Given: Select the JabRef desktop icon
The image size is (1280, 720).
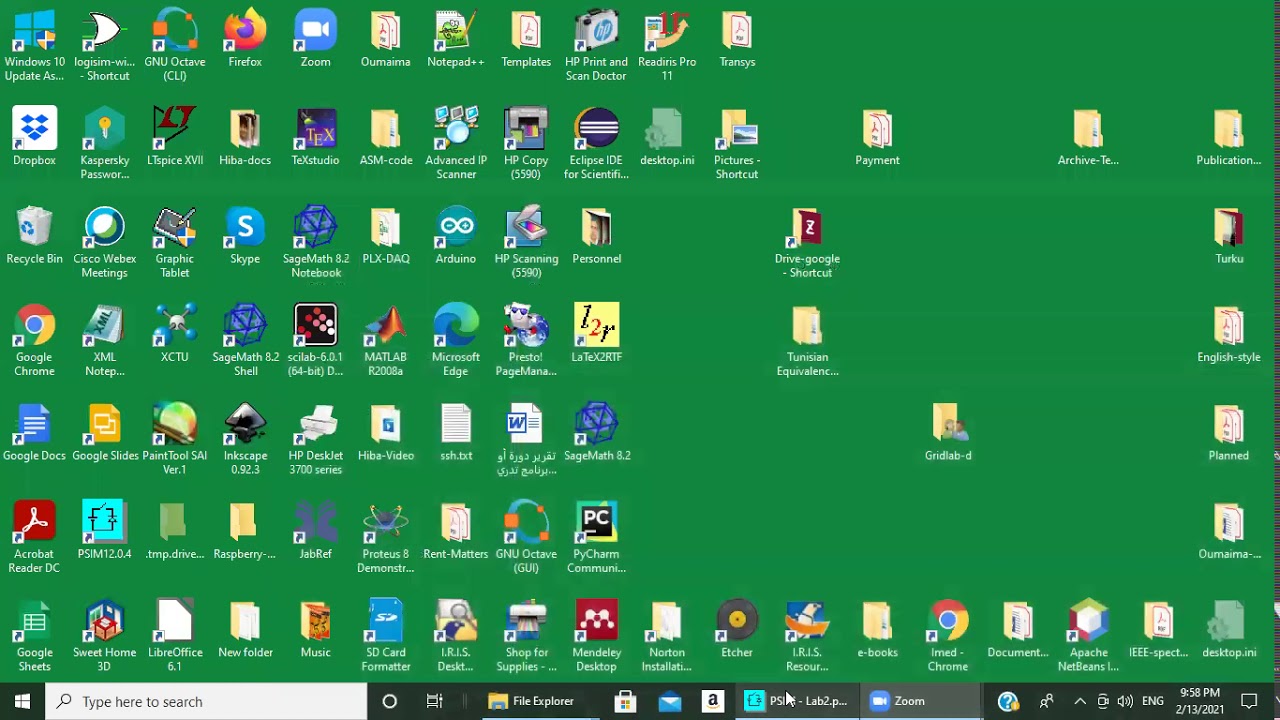Looking at the screenshot, I should (x=315, y=532).
